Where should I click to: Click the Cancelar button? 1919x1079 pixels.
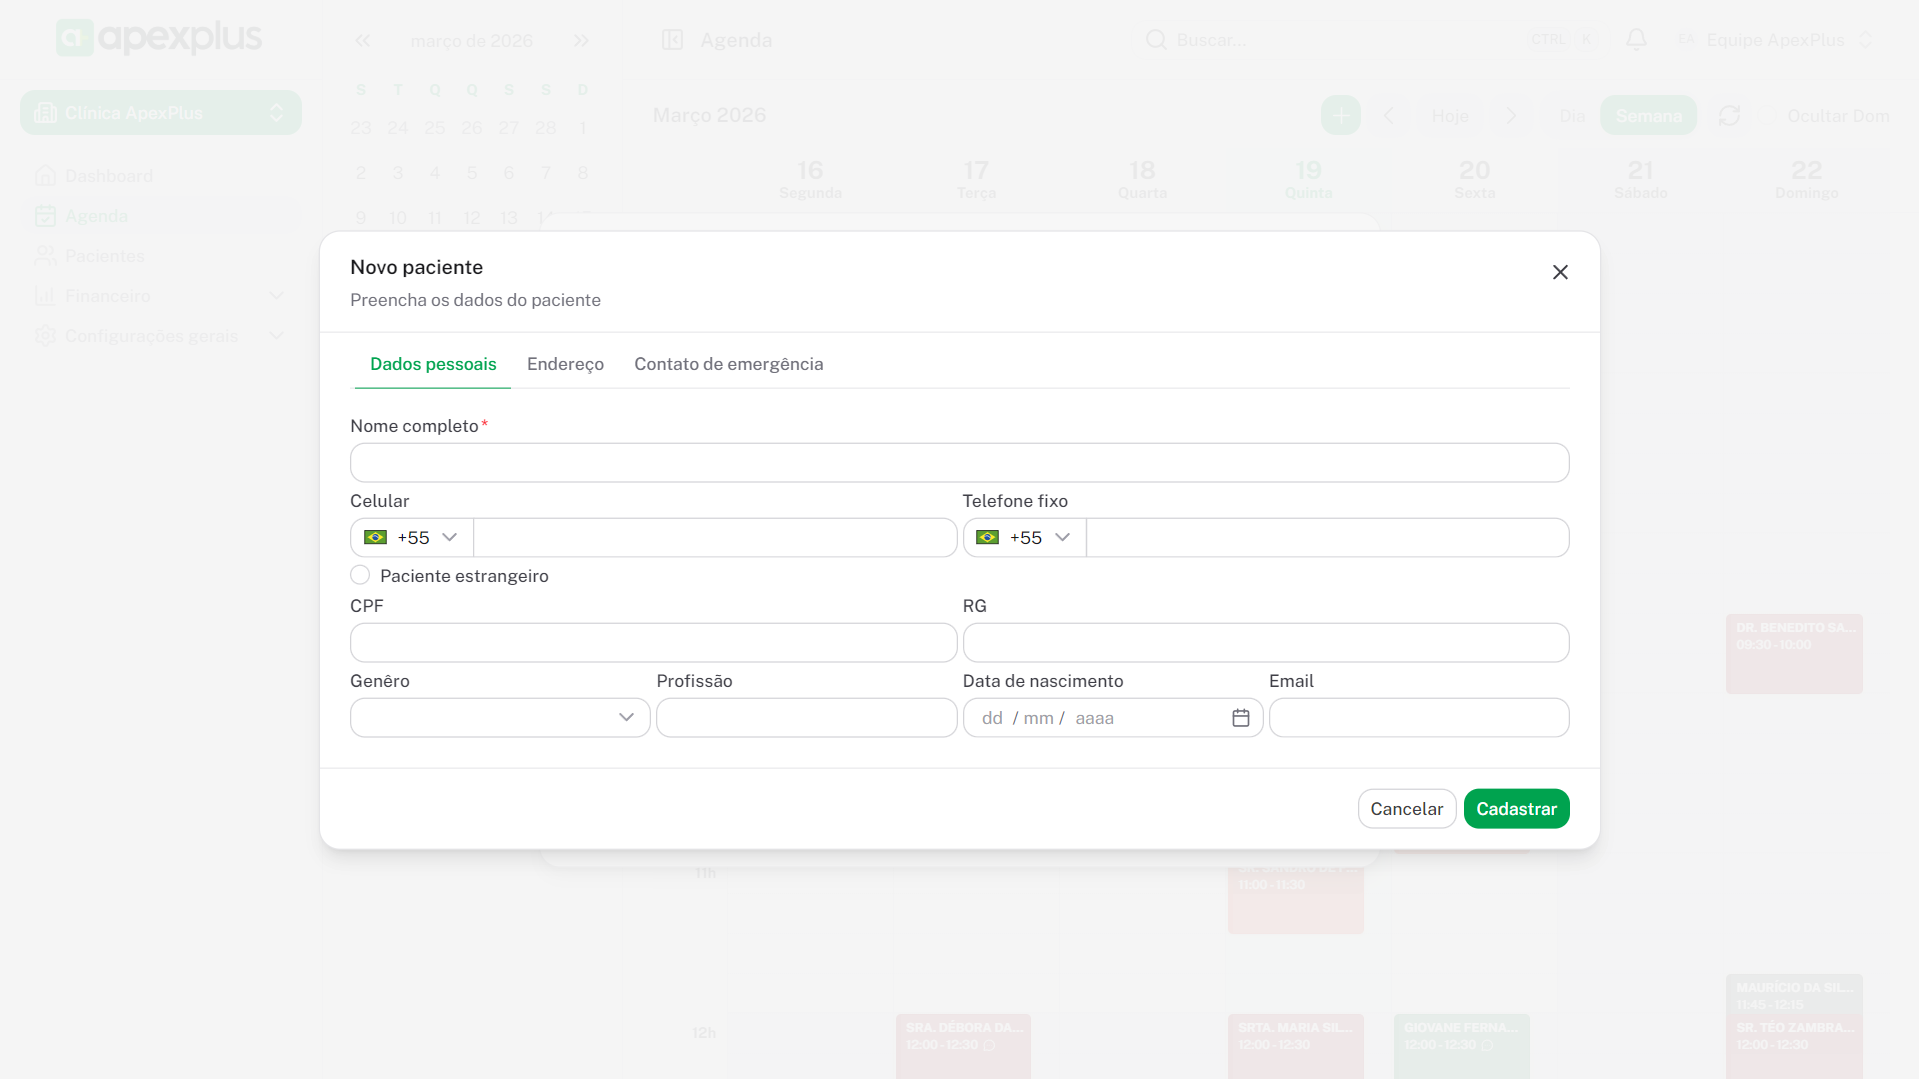click(x=1406, y=809)
